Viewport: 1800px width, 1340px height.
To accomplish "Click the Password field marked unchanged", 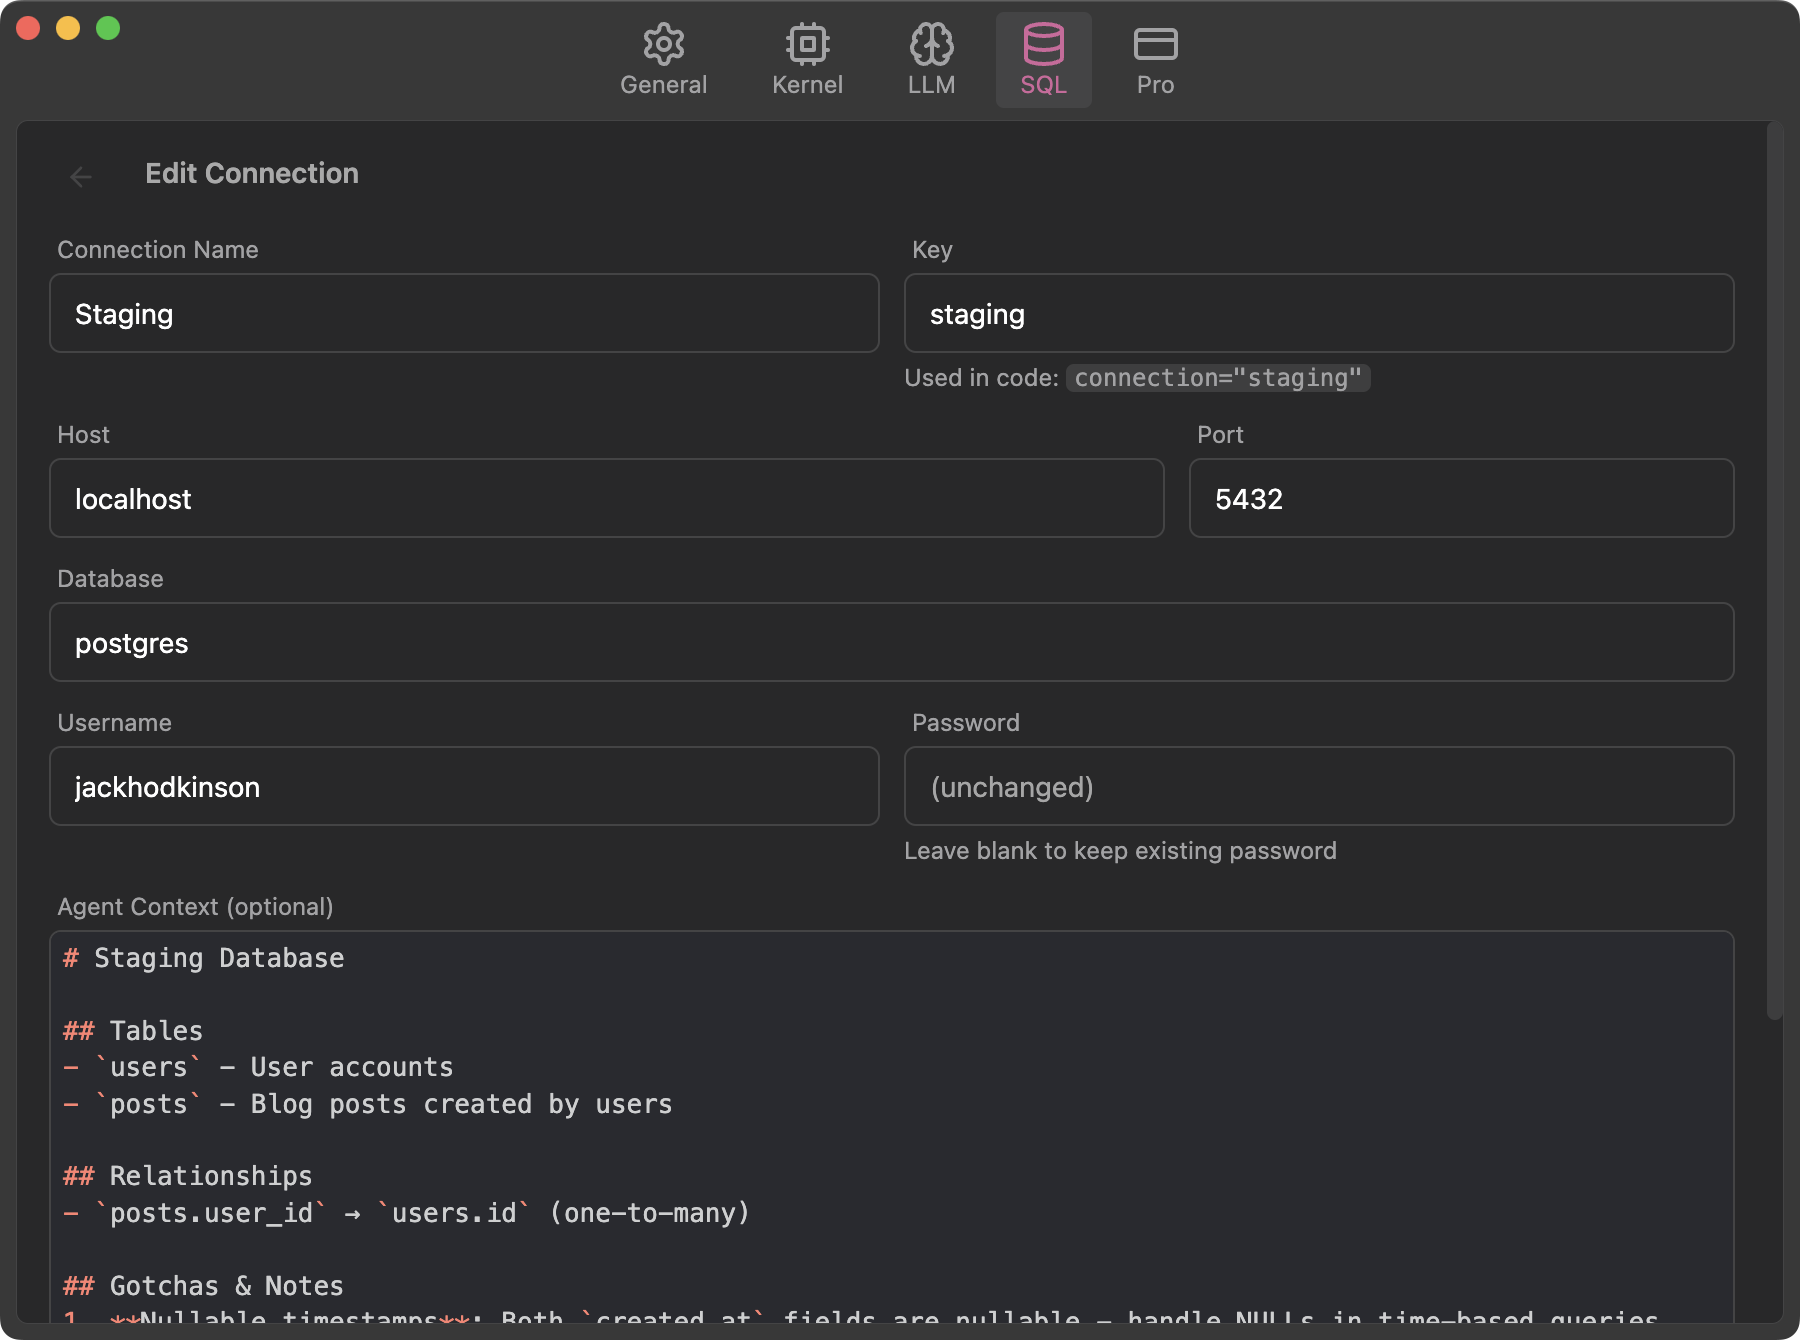I will point(1319,786).
